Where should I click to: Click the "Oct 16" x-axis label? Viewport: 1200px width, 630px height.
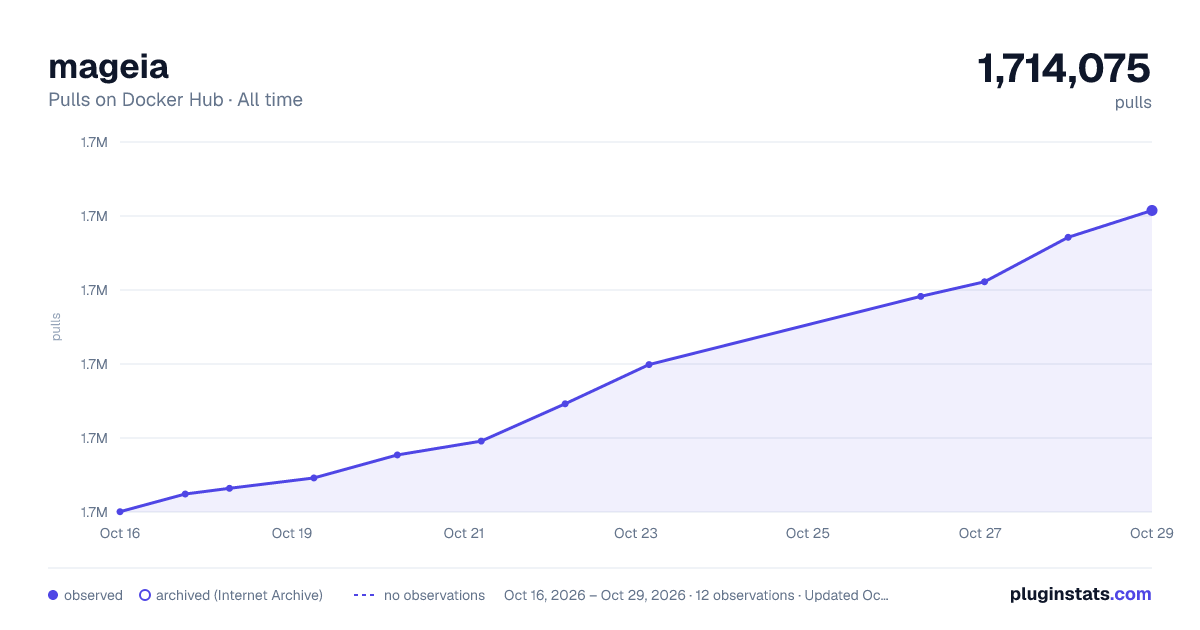(120, 533)
